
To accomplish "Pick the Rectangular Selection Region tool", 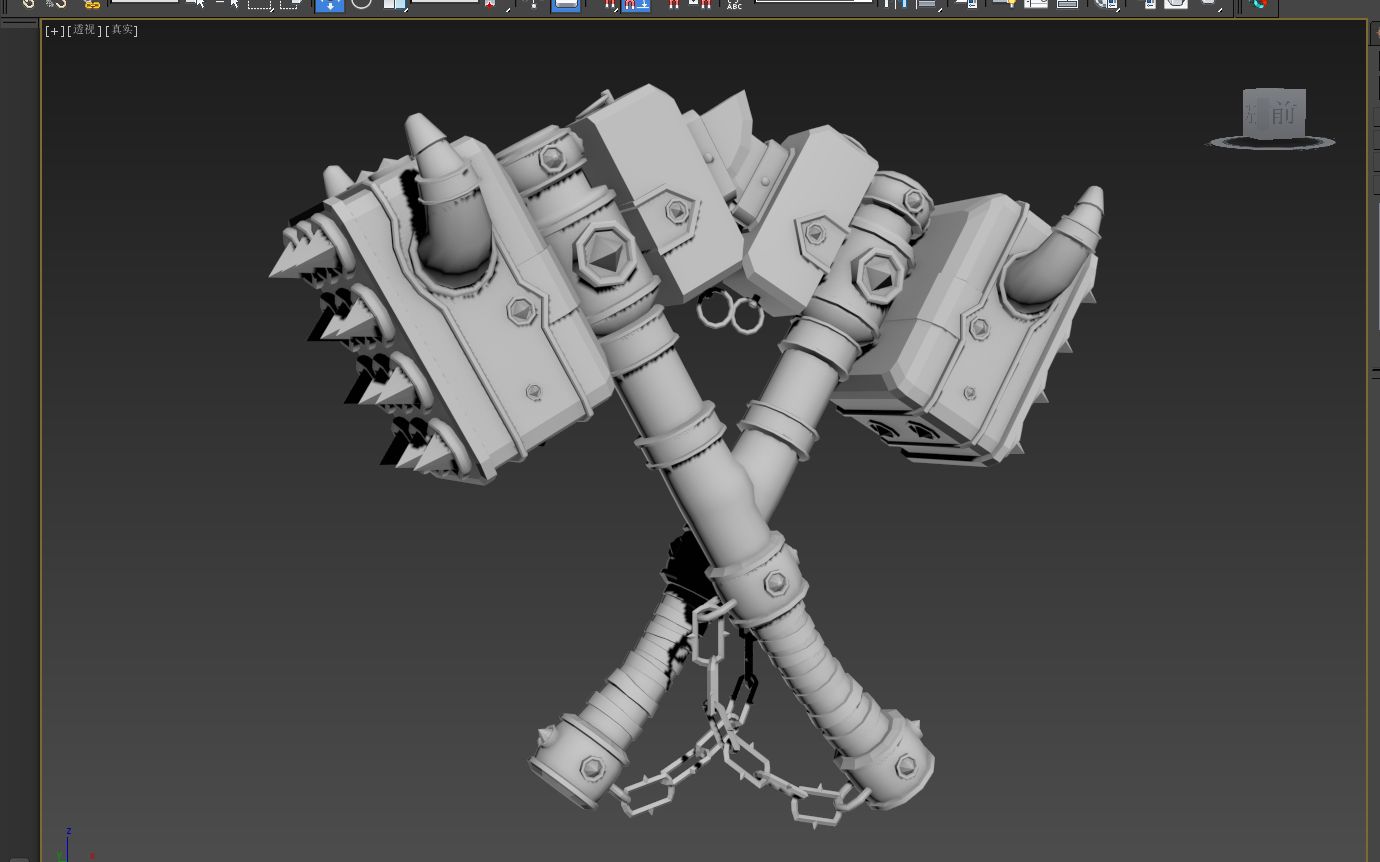I will coord(260,4).
